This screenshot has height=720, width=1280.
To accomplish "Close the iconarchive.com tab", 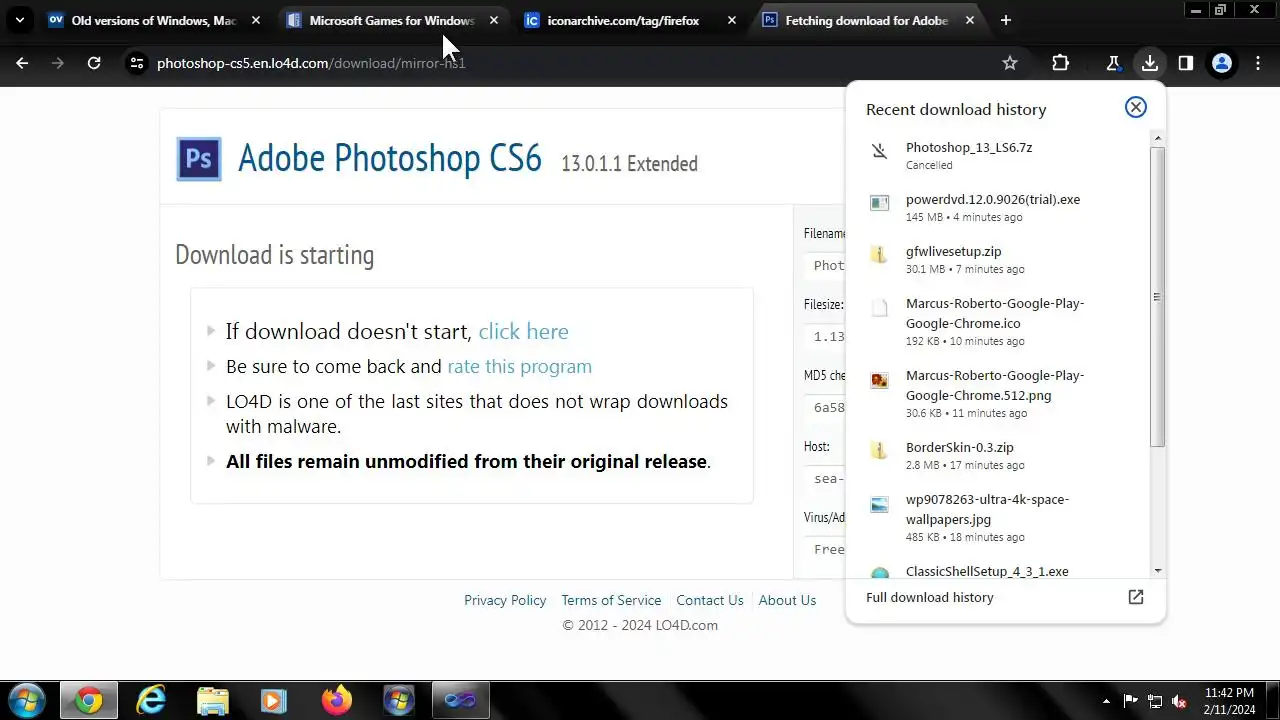I will pyautogui.click(x=732, y=20).
